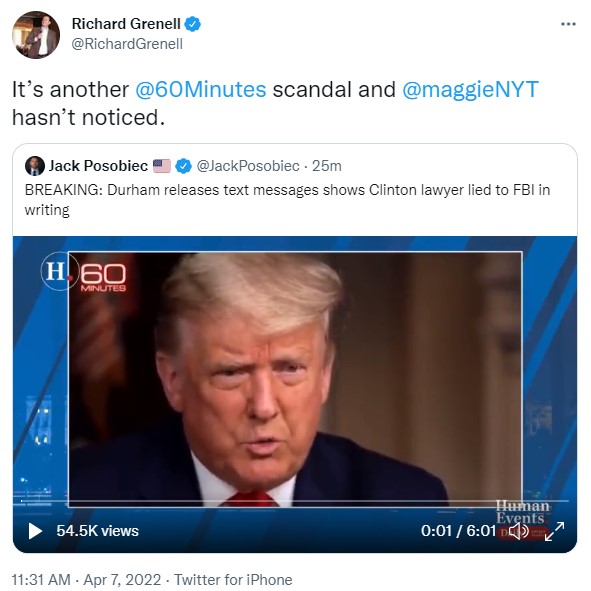
Task: Click Jack Posobiec's verified badge
Action: (184, 166)
